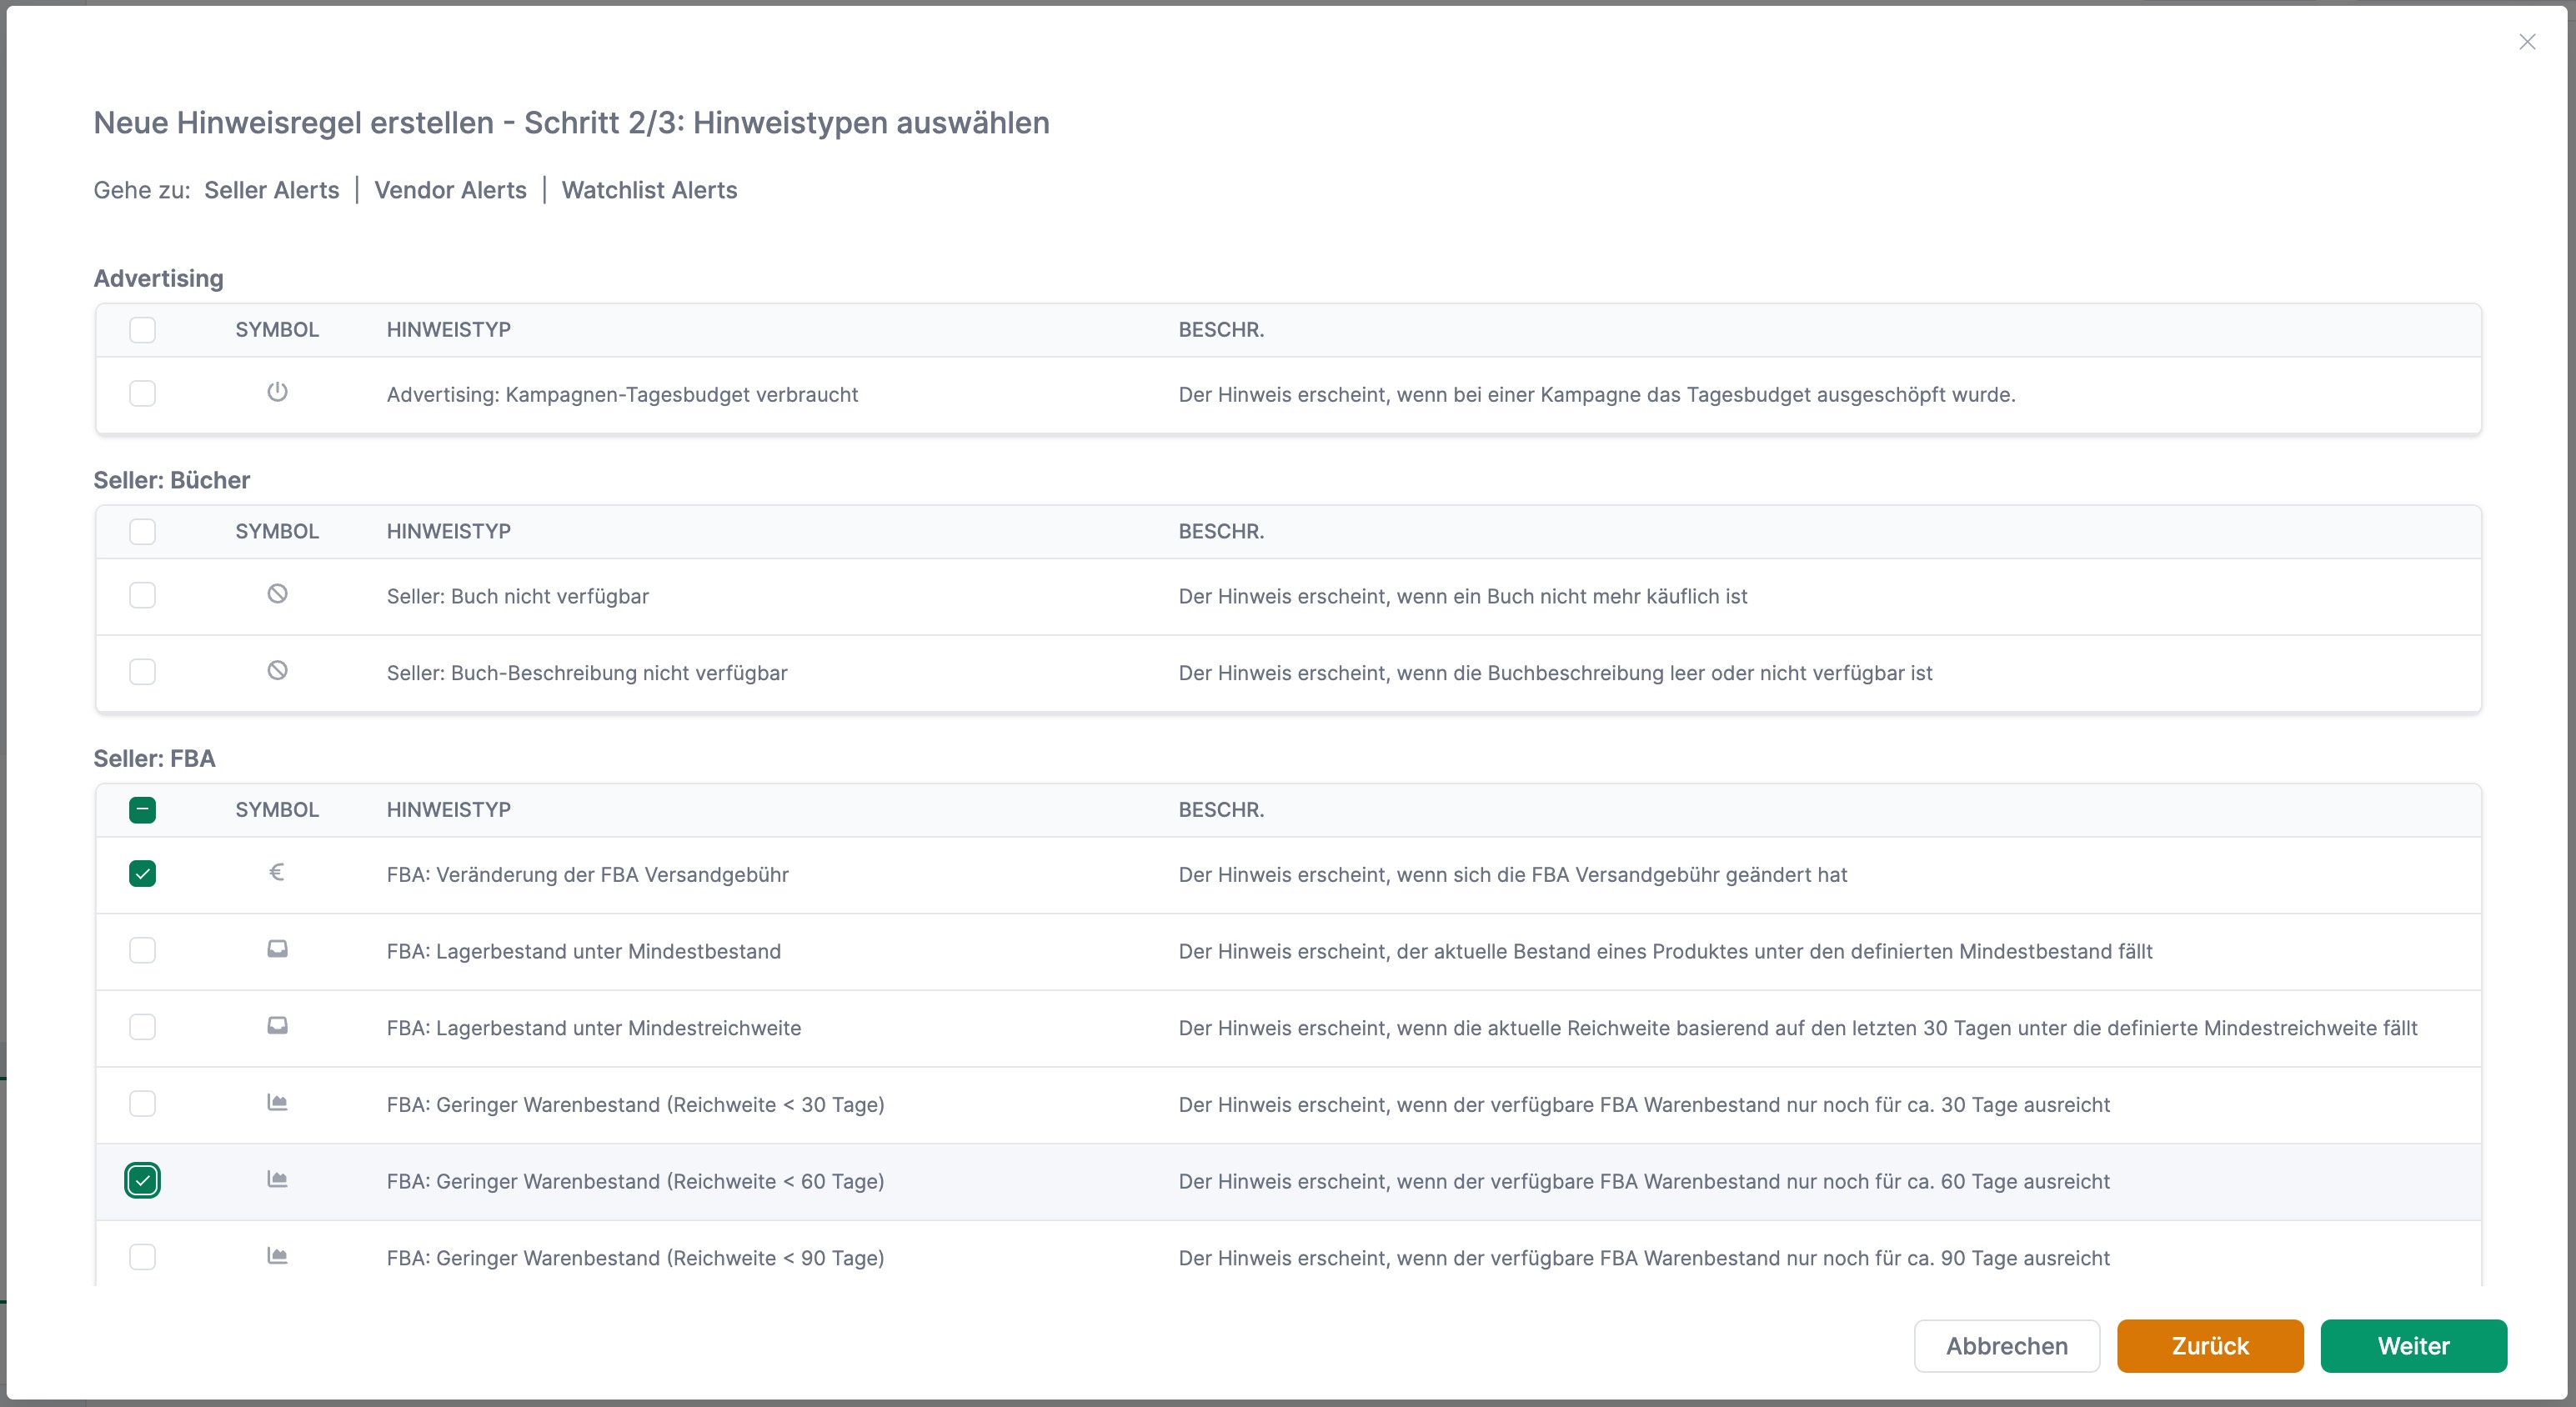Click the stock icon beside 'Lagerbestand unter Mindestreichweite'
This screenshot has width=2576, height=1407.
(x=277, y=1026)
